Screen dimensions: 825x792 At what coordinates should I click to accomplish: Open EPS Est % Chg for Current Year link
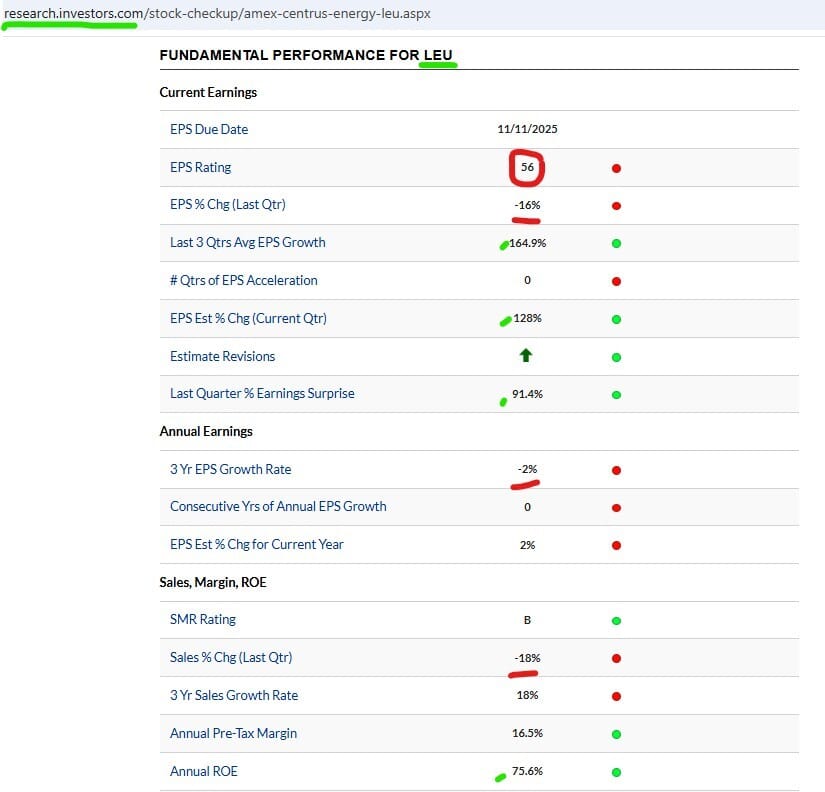pyautogui.click(x=257, y=544)
